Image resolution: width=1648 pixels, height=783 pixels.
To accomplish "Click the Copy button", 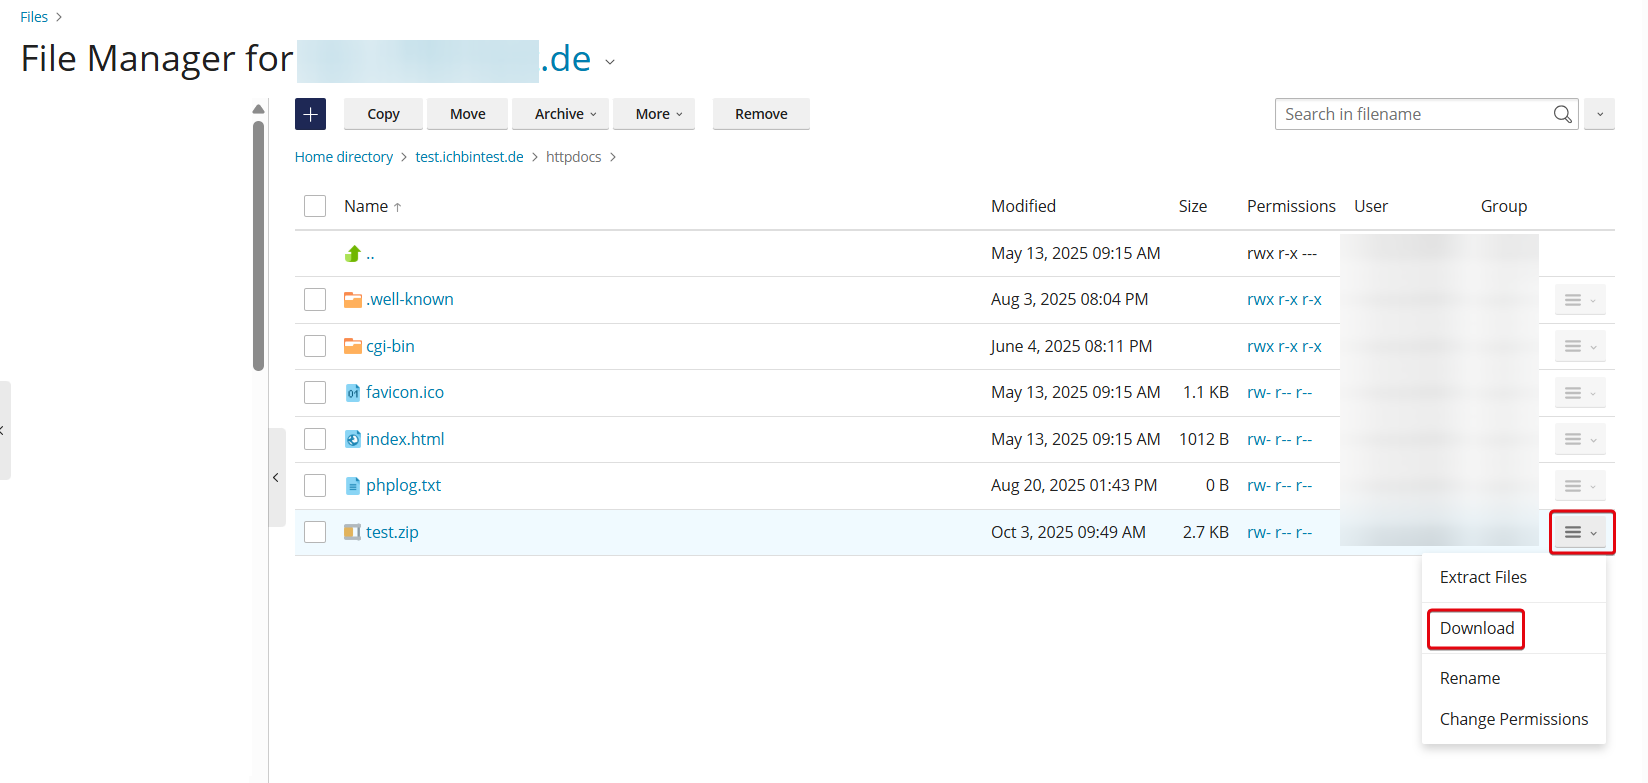I will point(383,114).
